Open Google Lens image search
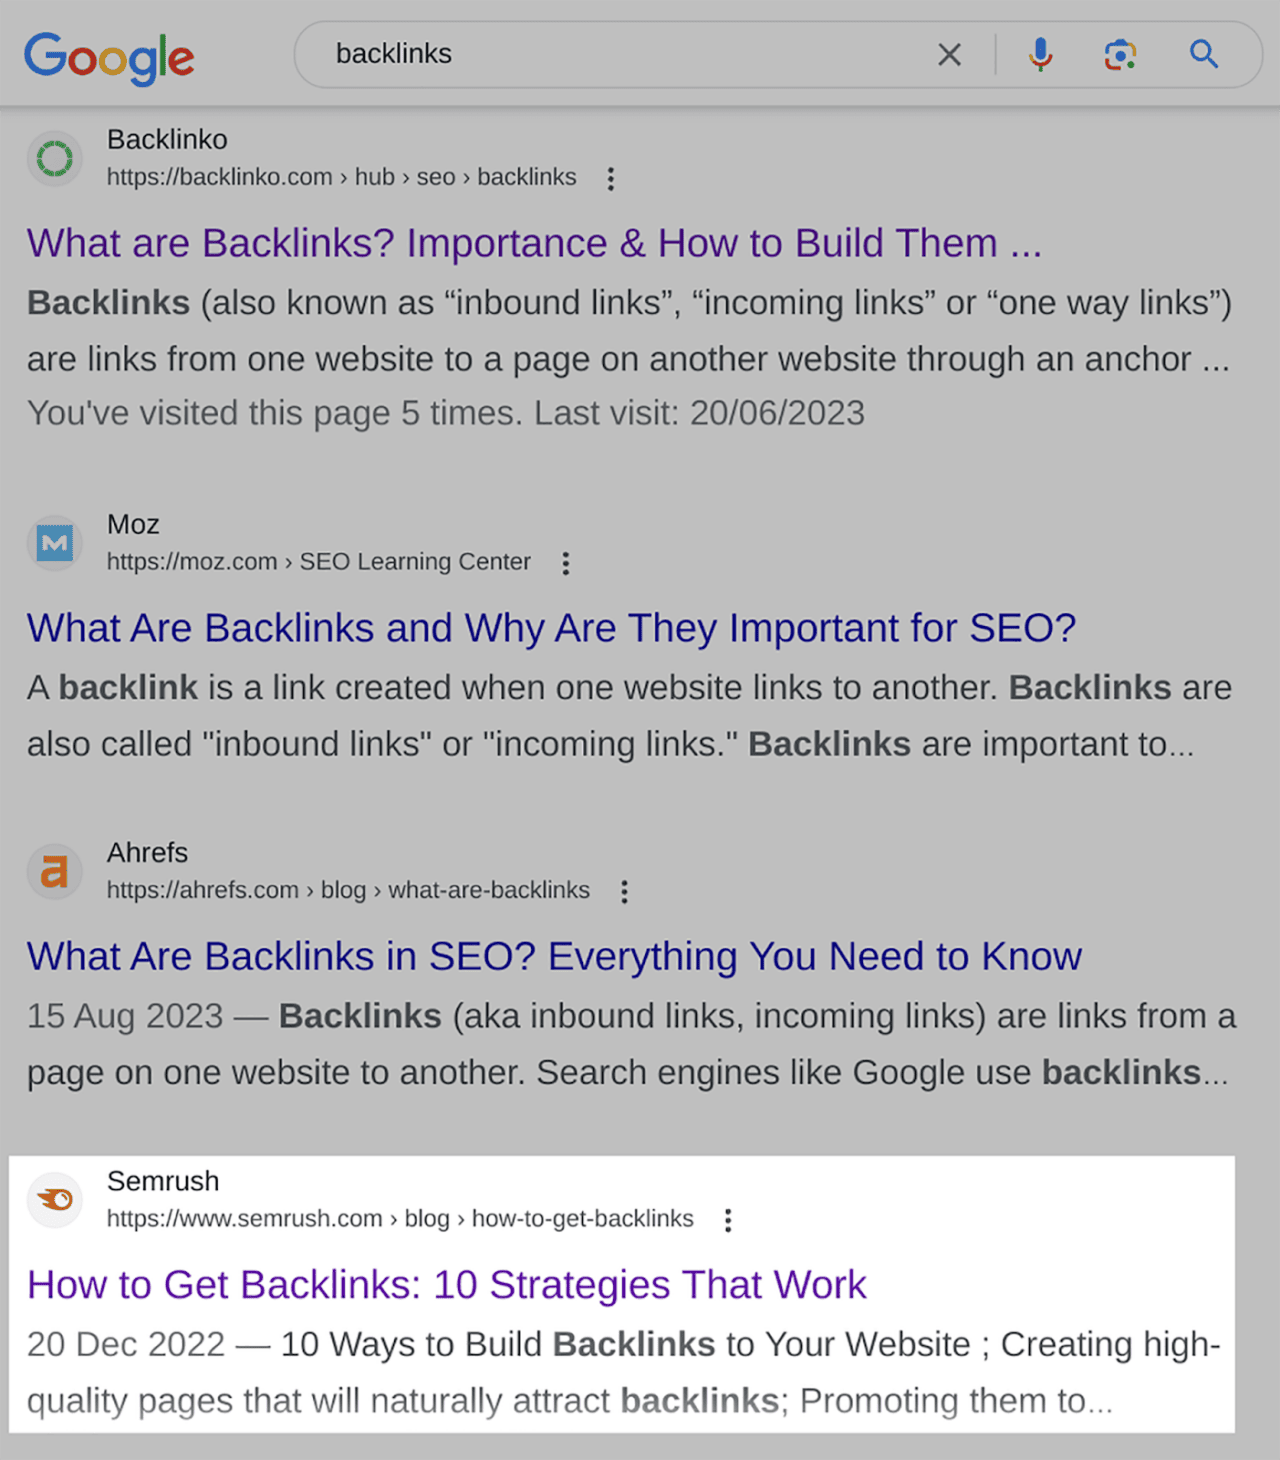 coord(1119,55)
